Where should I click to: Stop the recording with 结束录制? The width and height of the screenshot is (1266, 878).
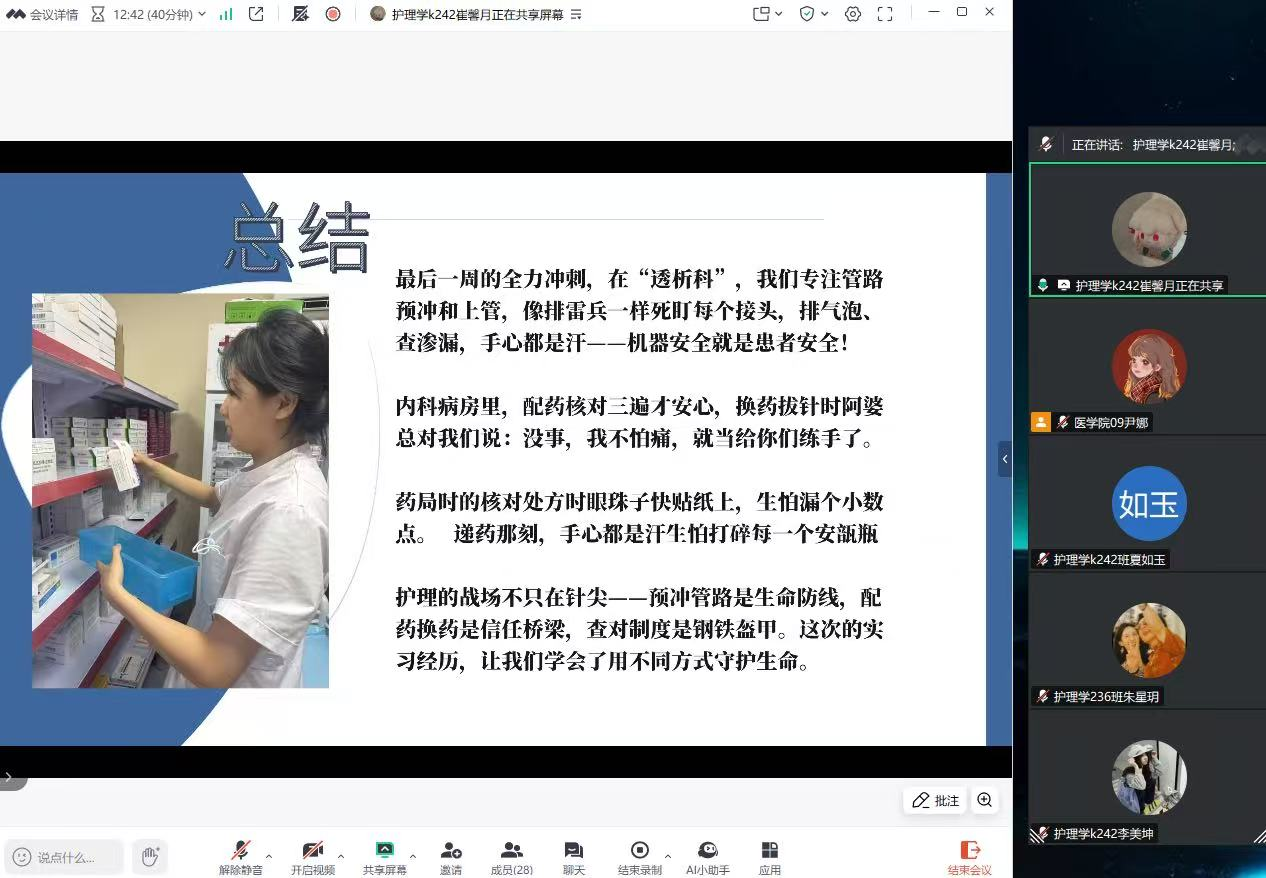(639, 856)
